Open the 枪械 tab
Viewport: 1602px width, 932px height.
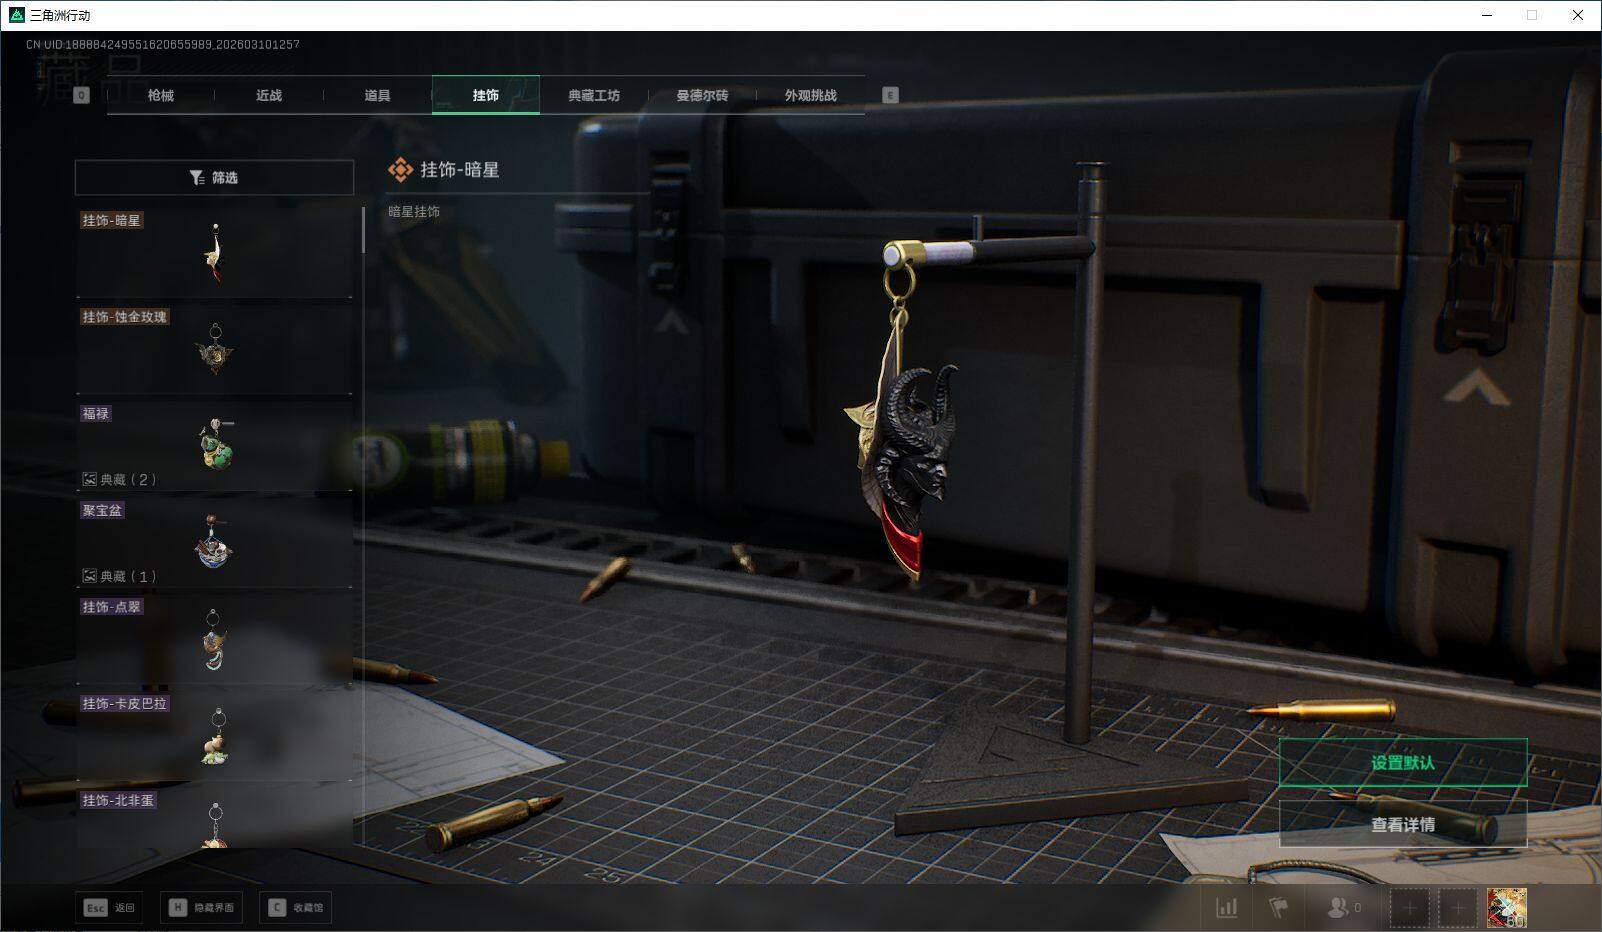coord(160,95)
